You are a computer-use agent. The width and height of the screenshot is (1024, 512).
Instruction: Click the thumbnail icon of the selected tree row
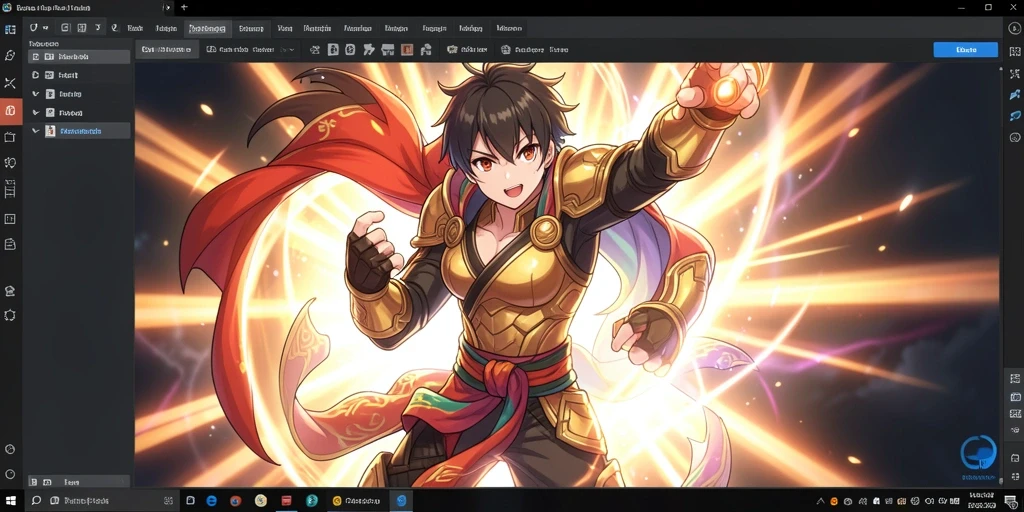pos(50,131)
